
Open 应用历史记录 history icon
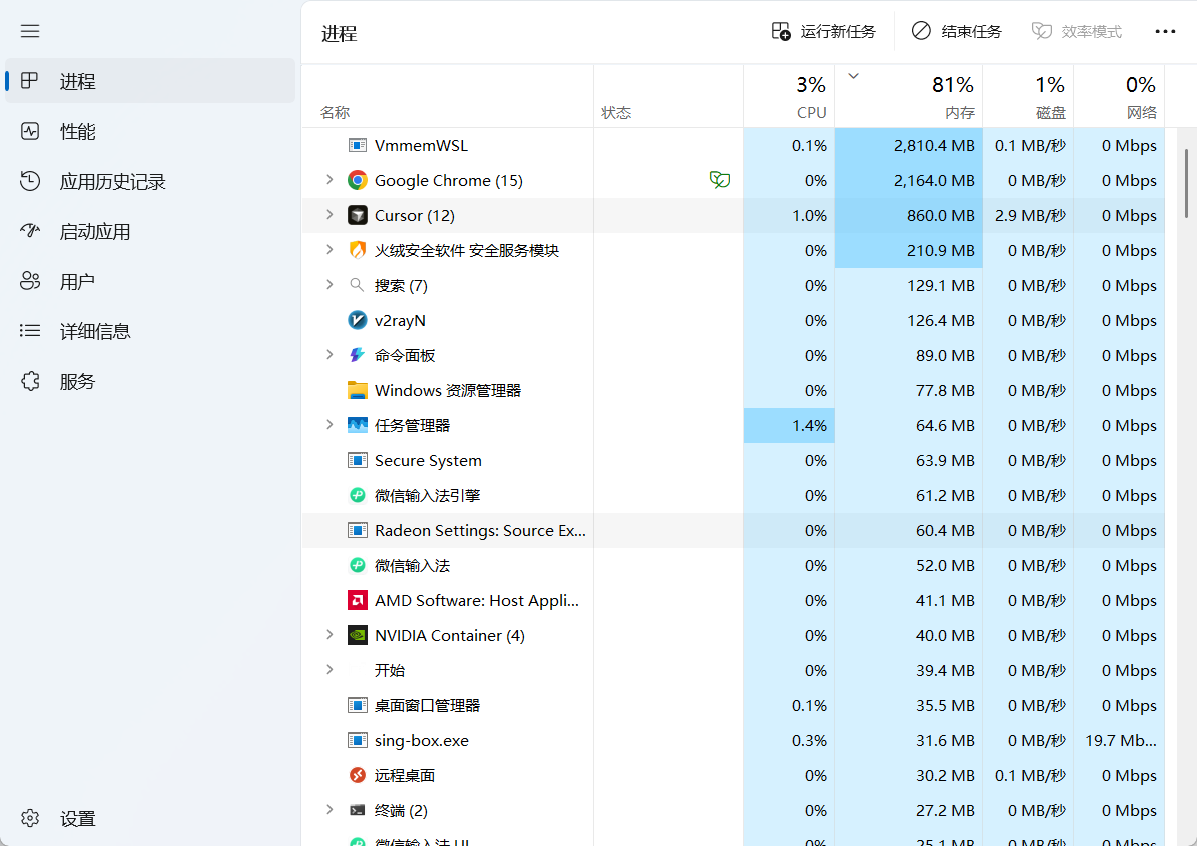click(30, 182)
